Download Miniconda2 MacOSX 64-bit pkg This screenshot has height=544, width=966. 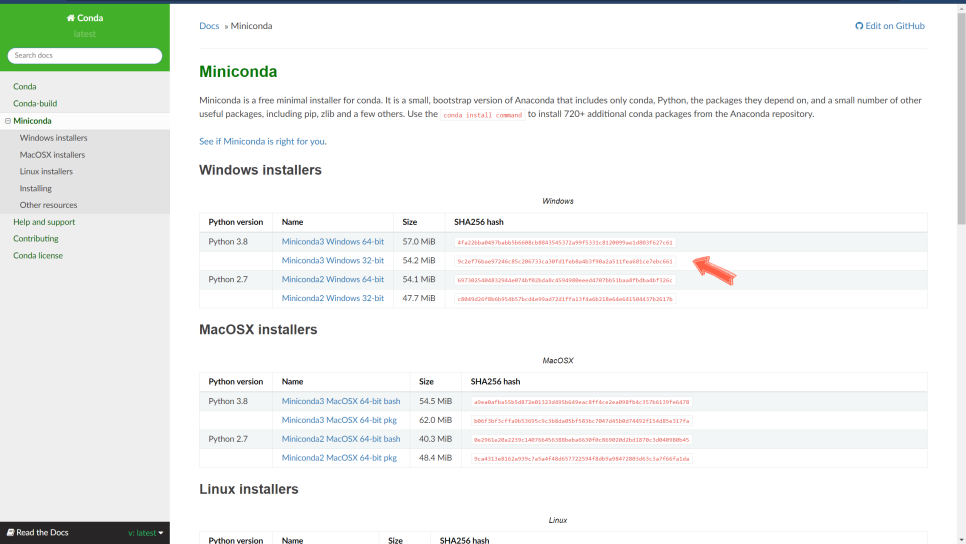pos(339,458)
